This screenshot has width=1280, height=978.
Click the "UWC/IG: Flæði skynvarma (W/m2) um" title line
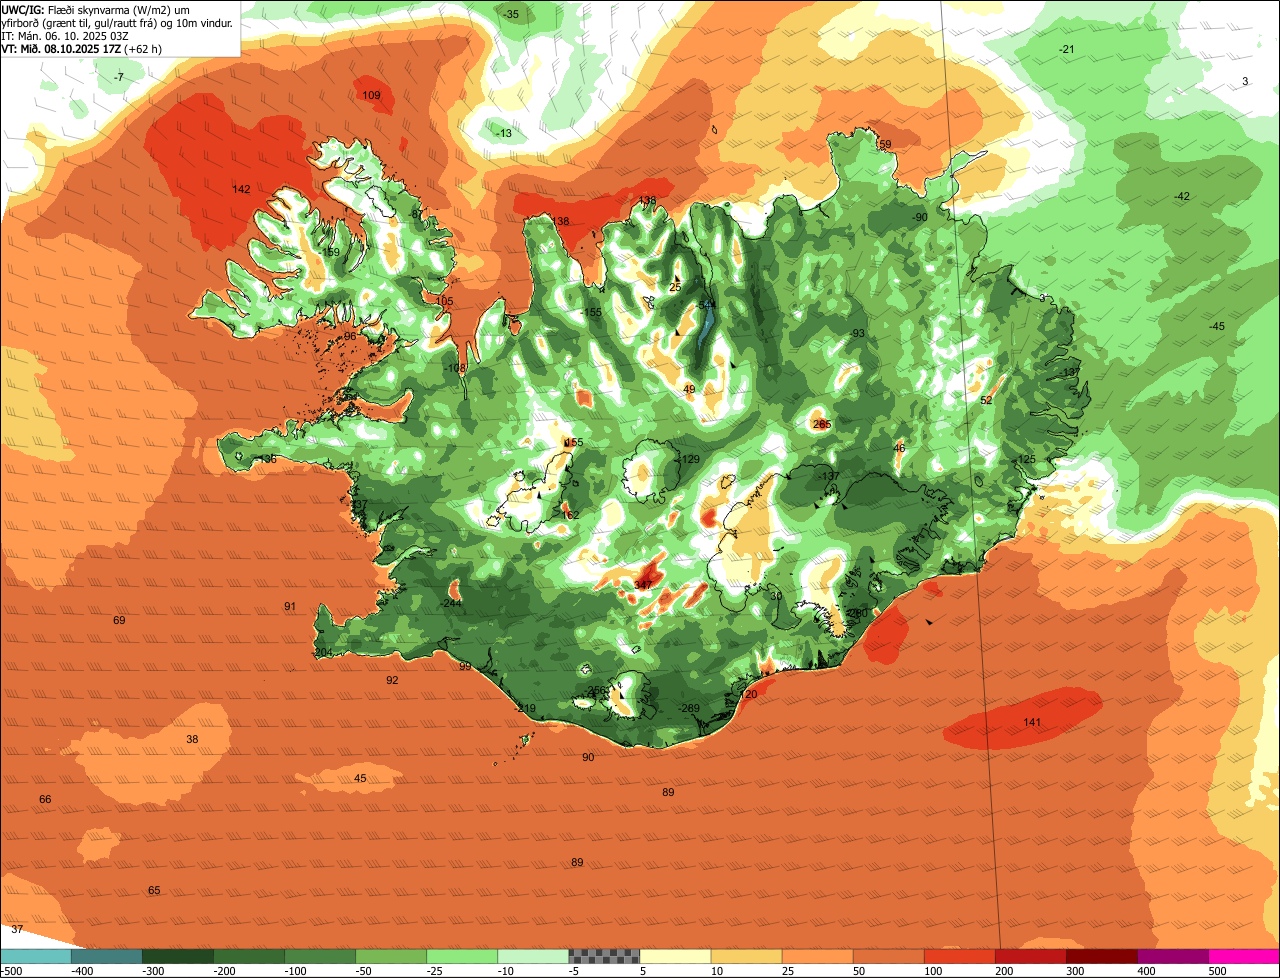click(x=96, y=8)
